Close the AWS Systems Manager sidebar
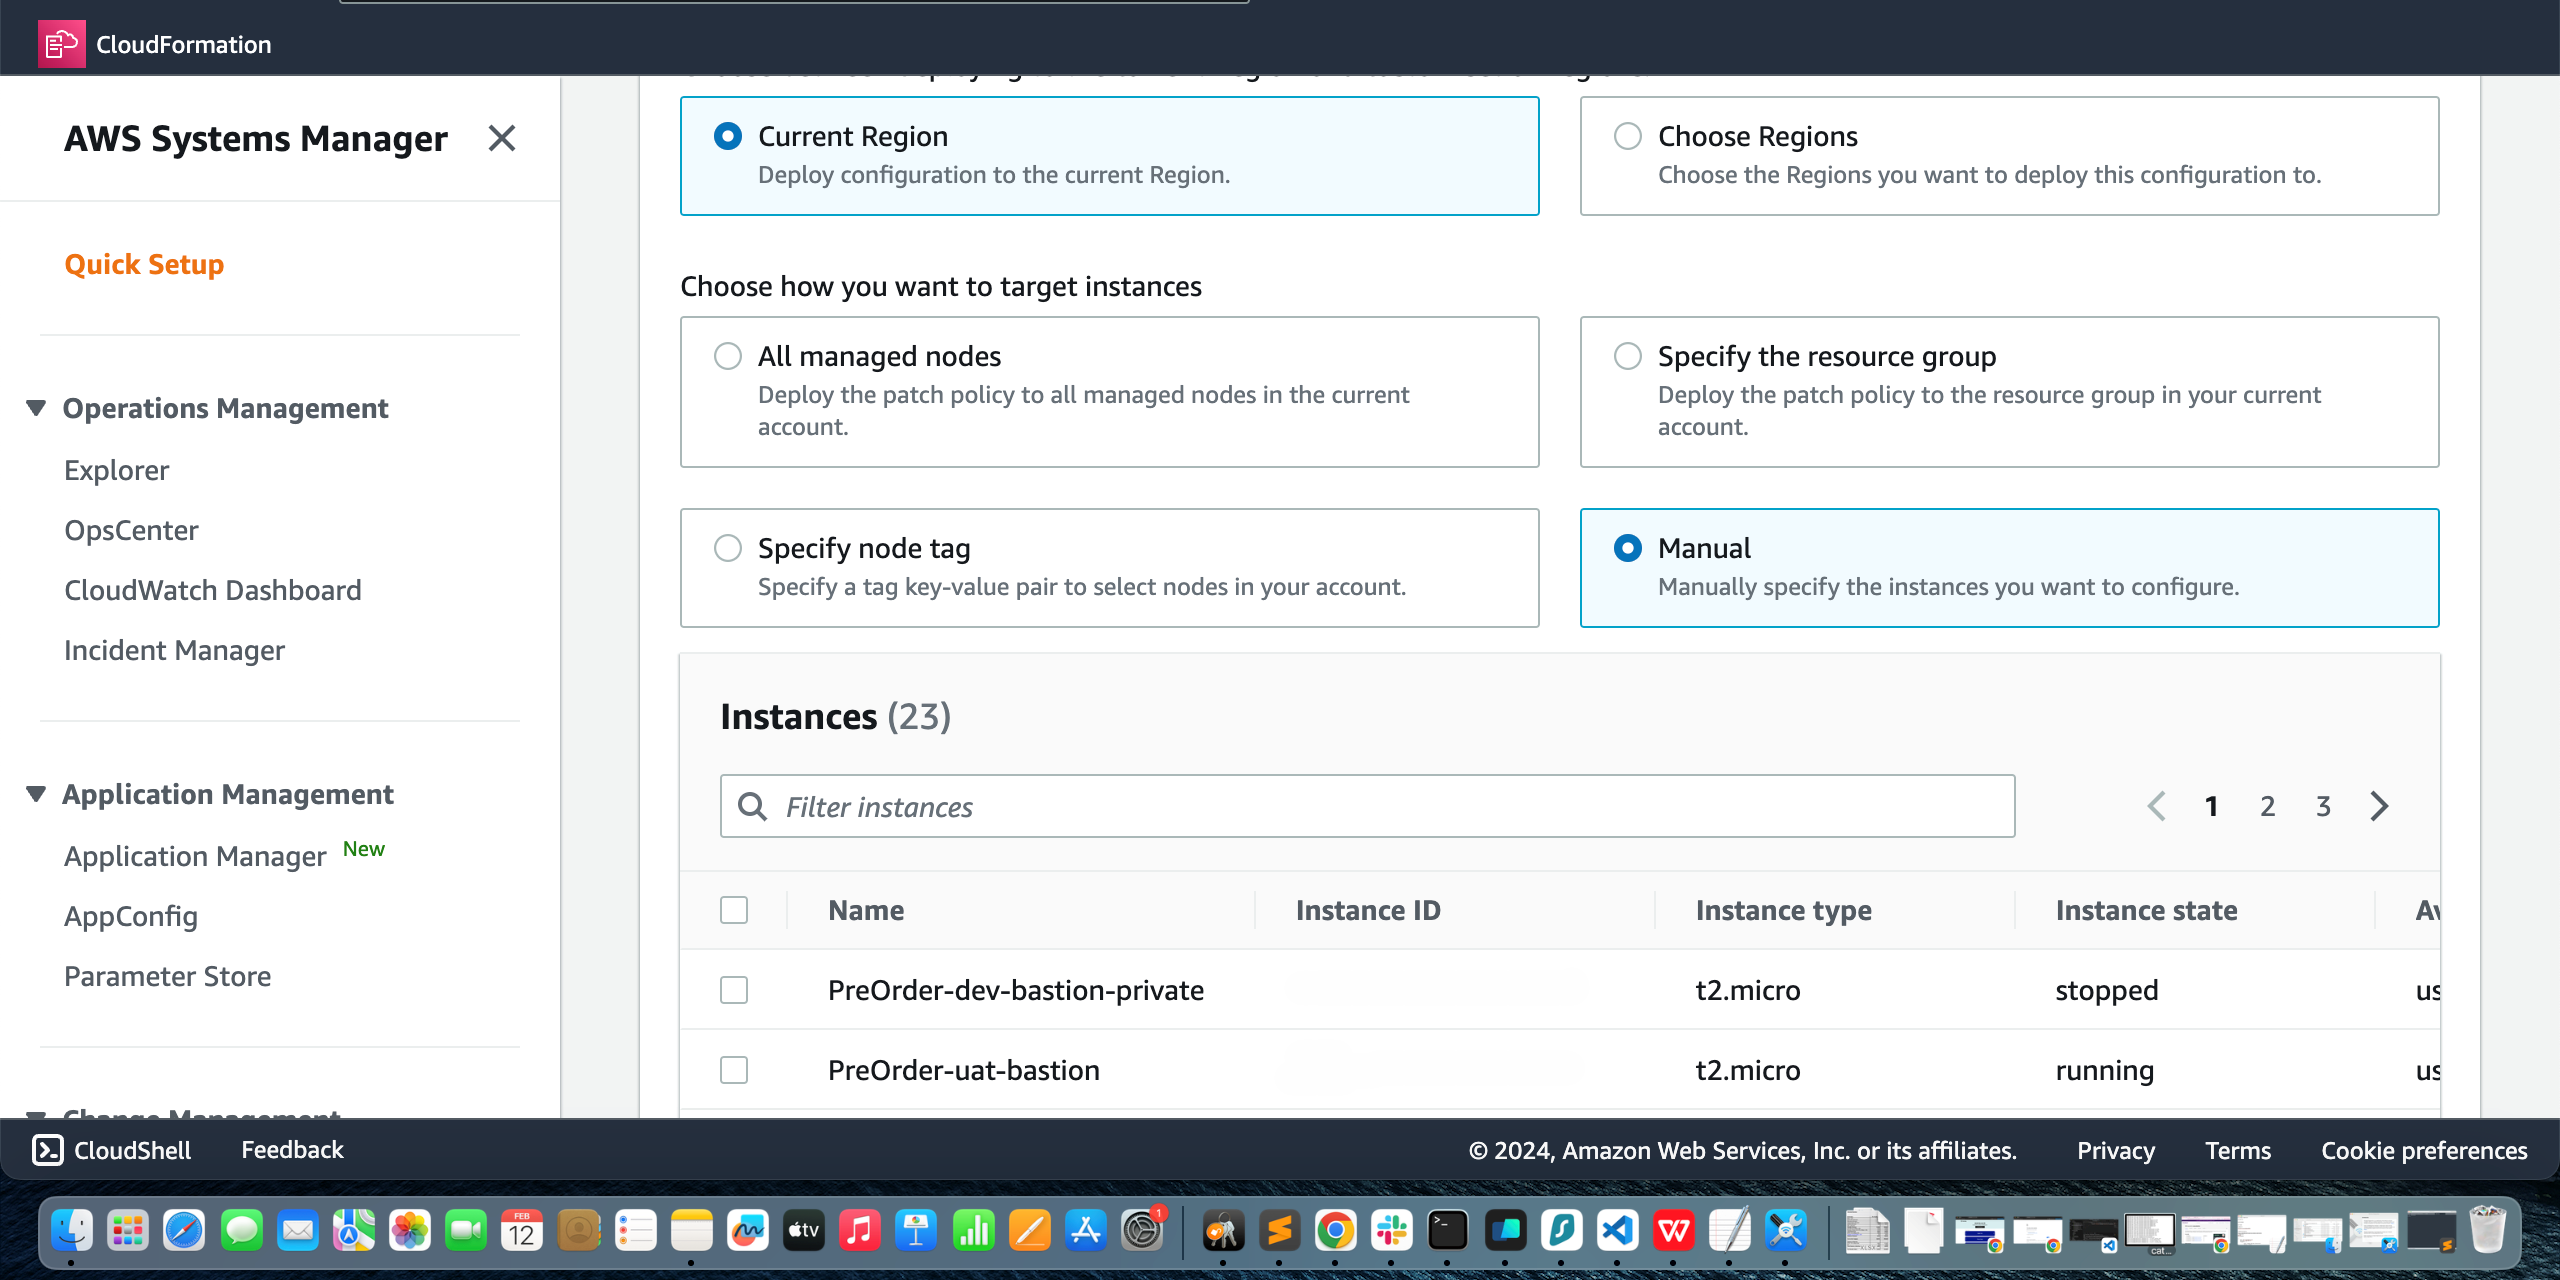This screenshot has height=1280, width=2560. [502, 138]
